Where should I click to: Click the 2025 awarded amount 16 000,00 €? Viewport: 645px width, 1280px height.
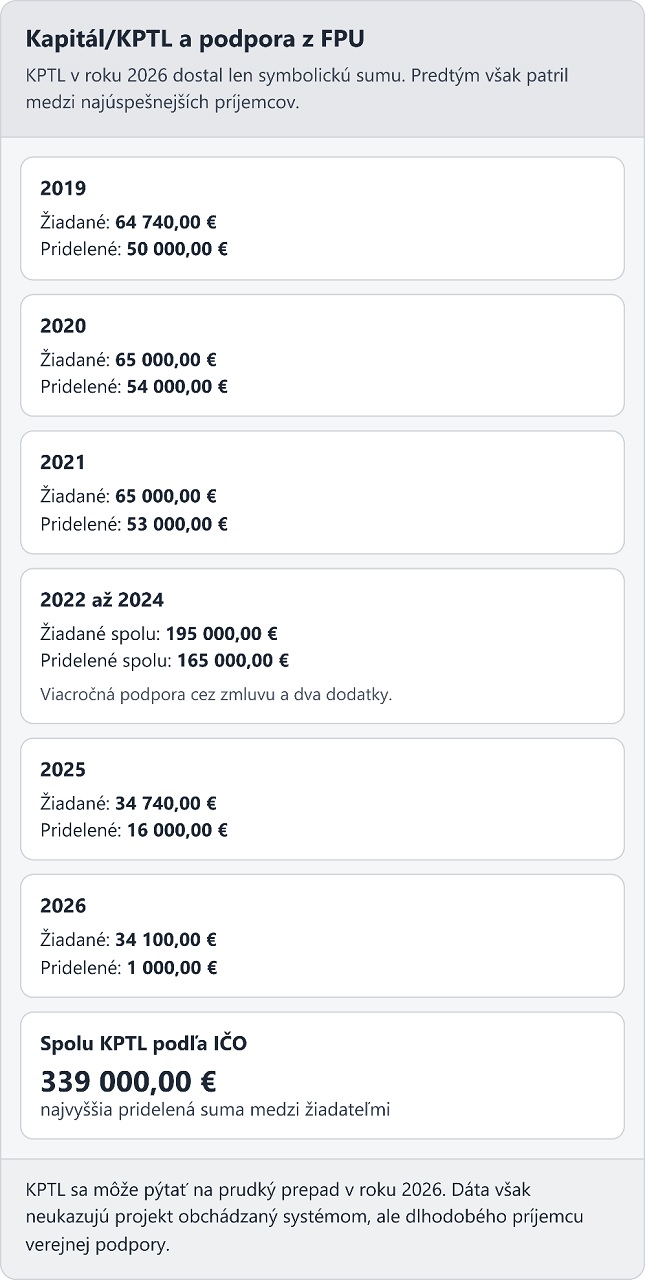[177, 830]
